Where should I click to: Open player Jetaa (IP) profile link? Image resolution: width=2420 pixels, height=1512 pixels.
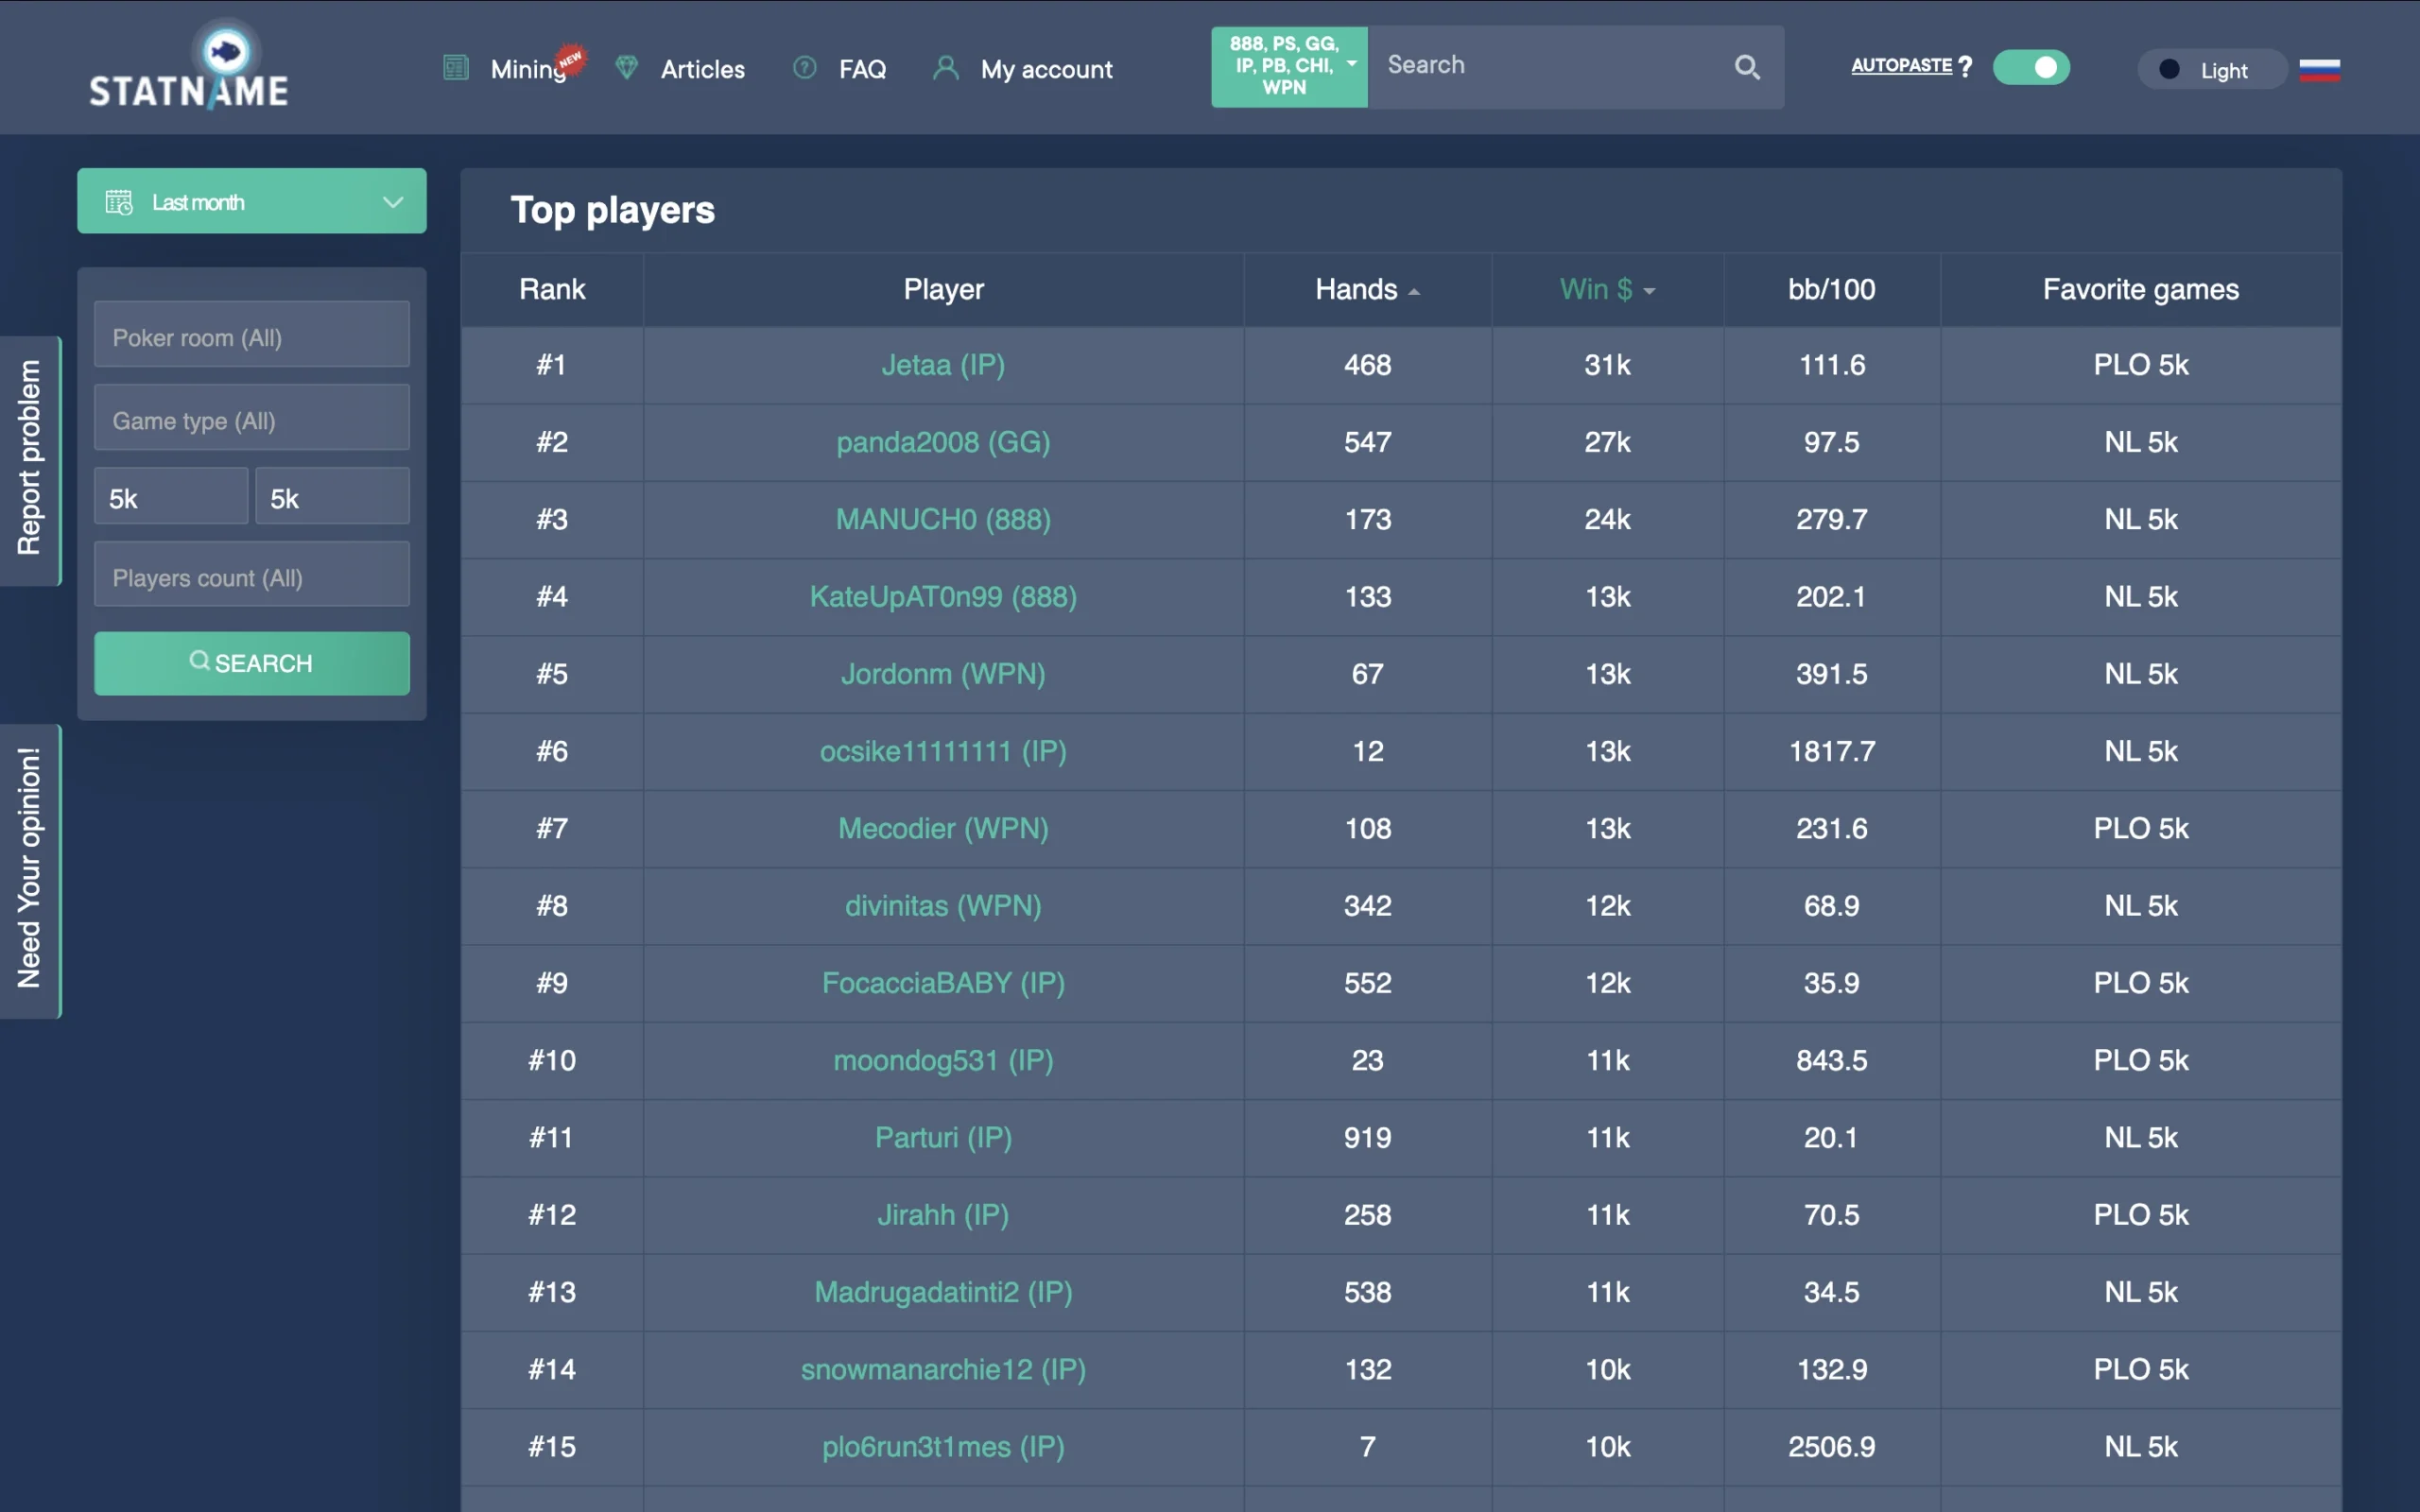943,365
